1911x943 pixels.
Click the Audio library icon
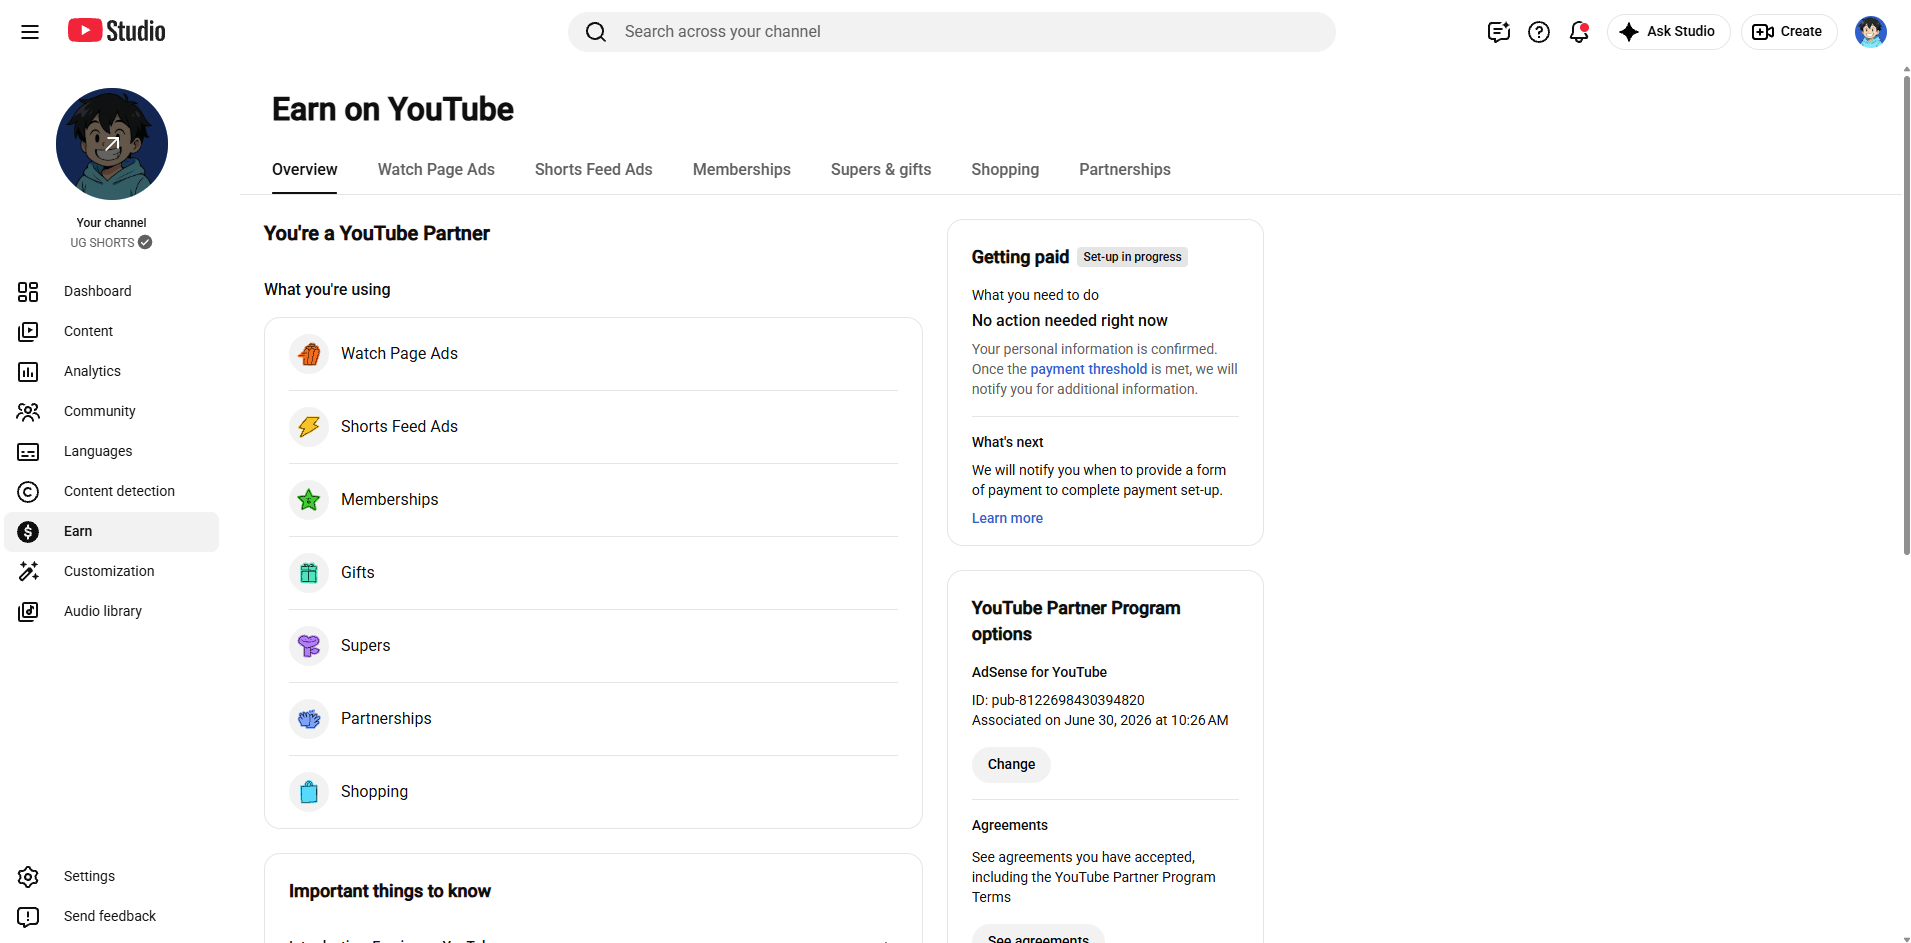click(28, 611)
